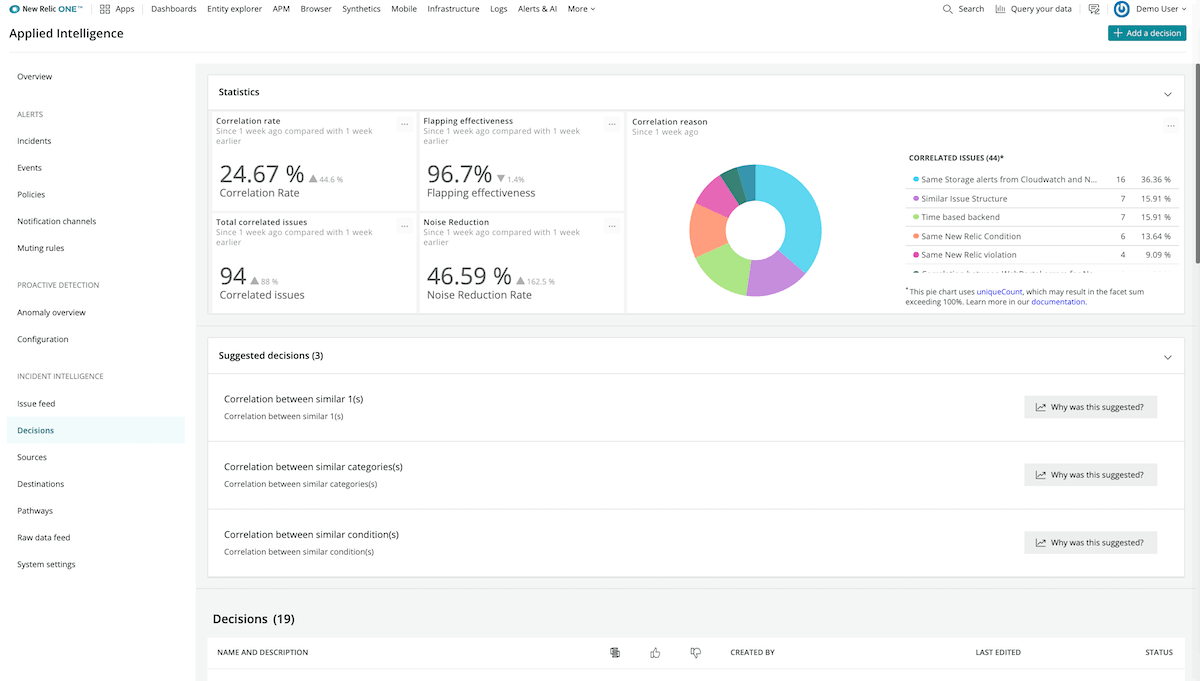Open Pathways in the sidebar
This screenshot has height=681, width=1200.
point(35,511)
